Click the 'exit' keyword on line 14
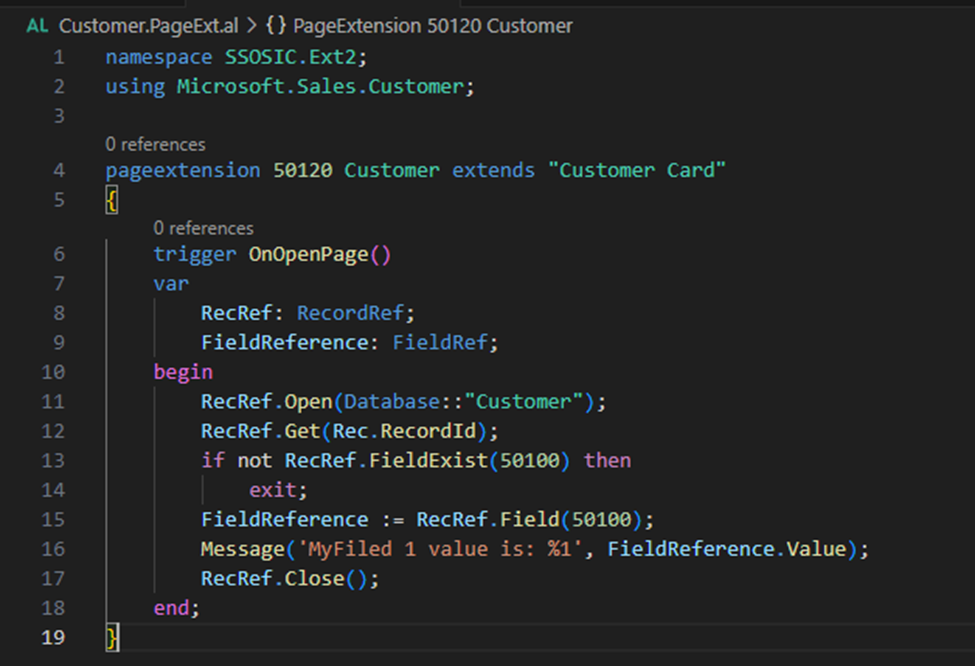Image resolution: width=975 pixels, height=666 pixels. 273,490
